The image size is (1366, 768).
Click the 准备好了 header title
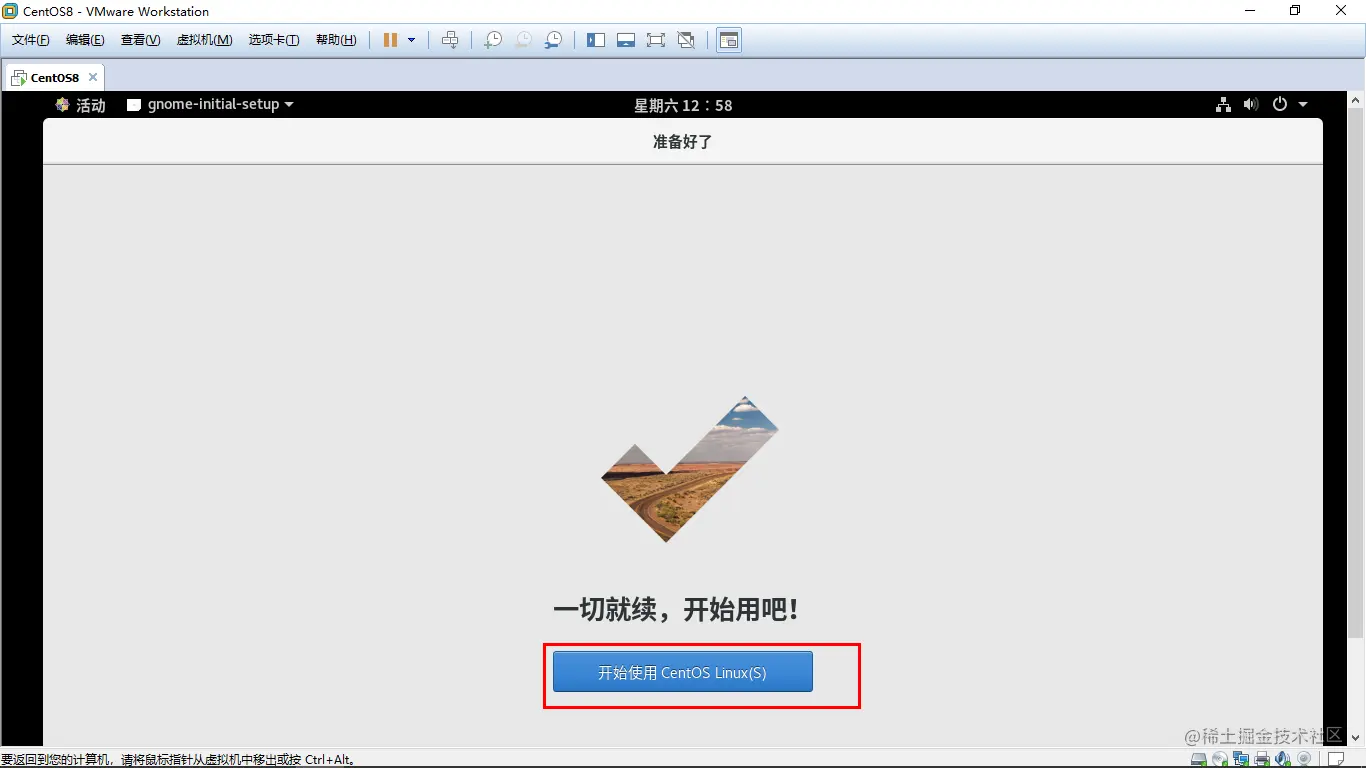682,142
